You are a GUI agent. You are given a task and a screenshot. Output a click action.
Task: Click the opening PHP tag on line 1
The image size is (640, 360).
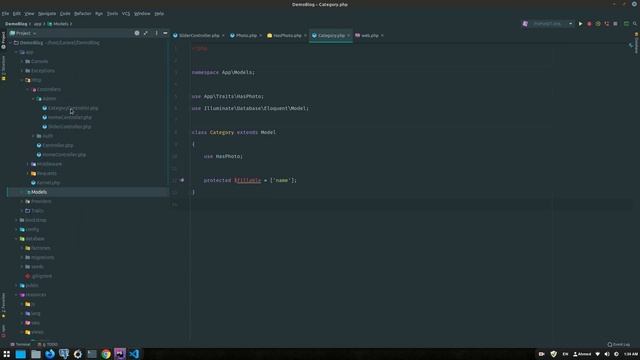(200, 49)
